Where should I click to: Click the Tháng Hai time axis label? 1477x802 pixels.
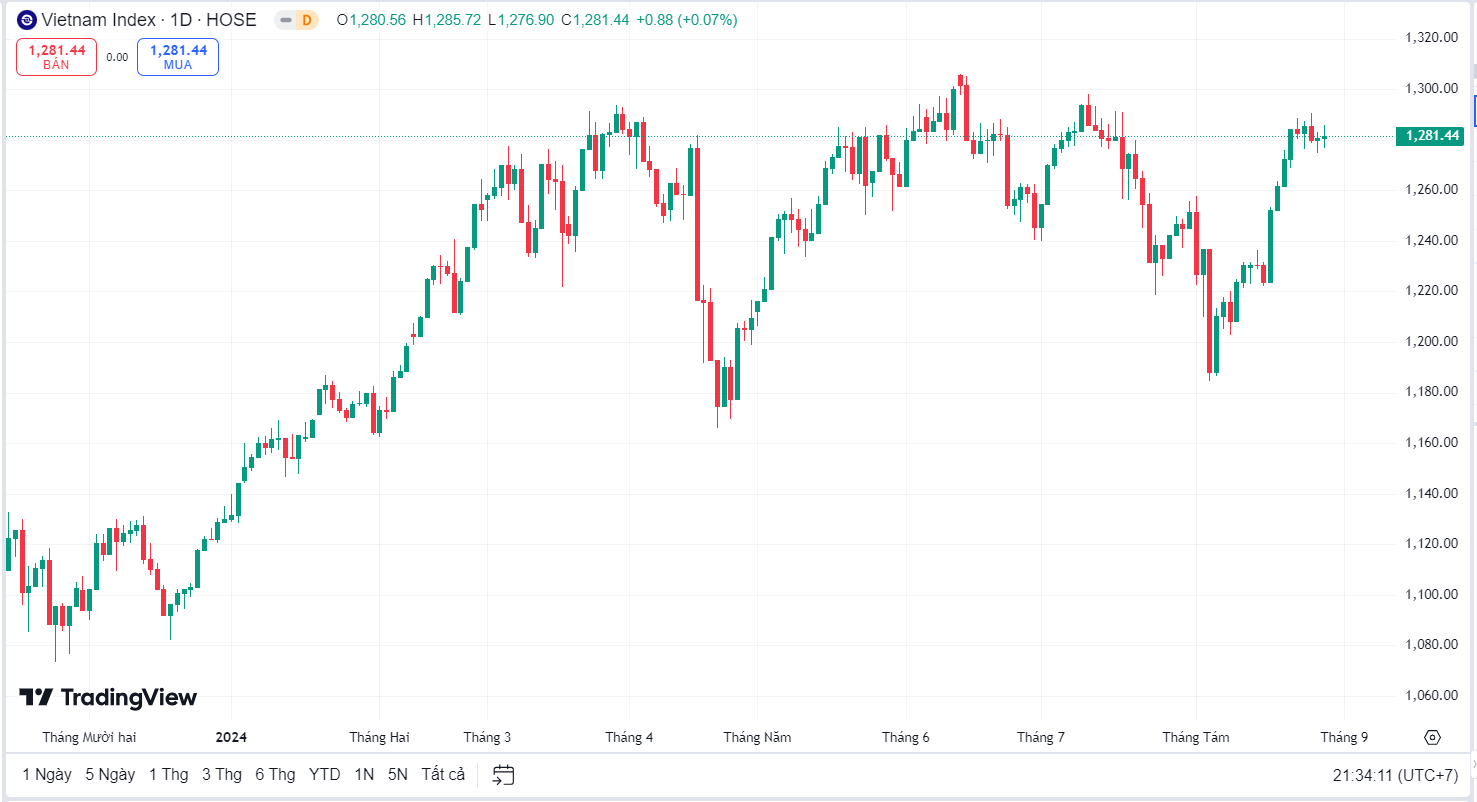click(x=379, y=738)
